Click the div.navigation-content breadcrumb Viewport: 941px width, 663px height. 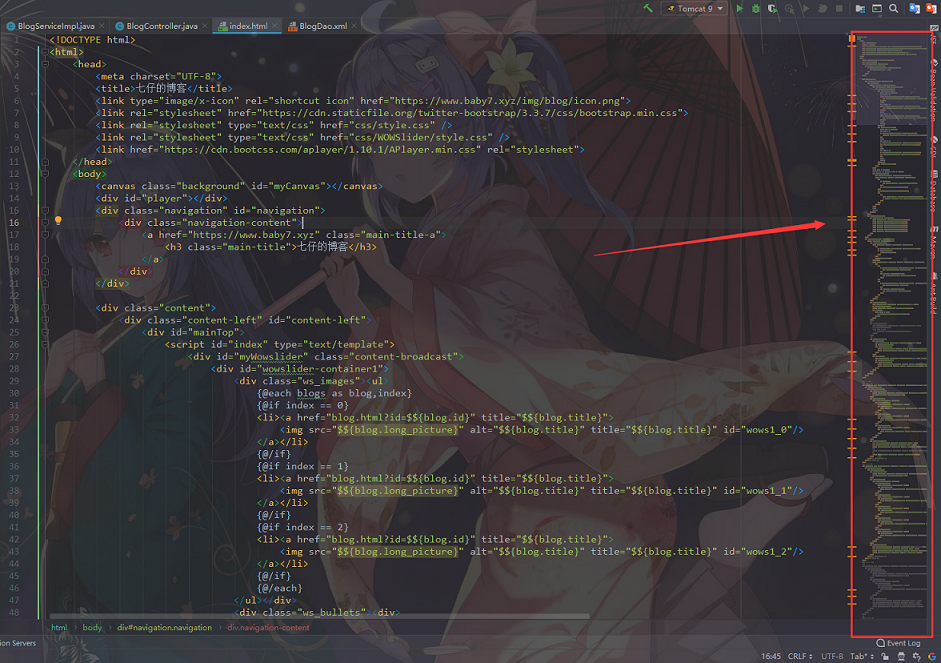tap(268, 628)
